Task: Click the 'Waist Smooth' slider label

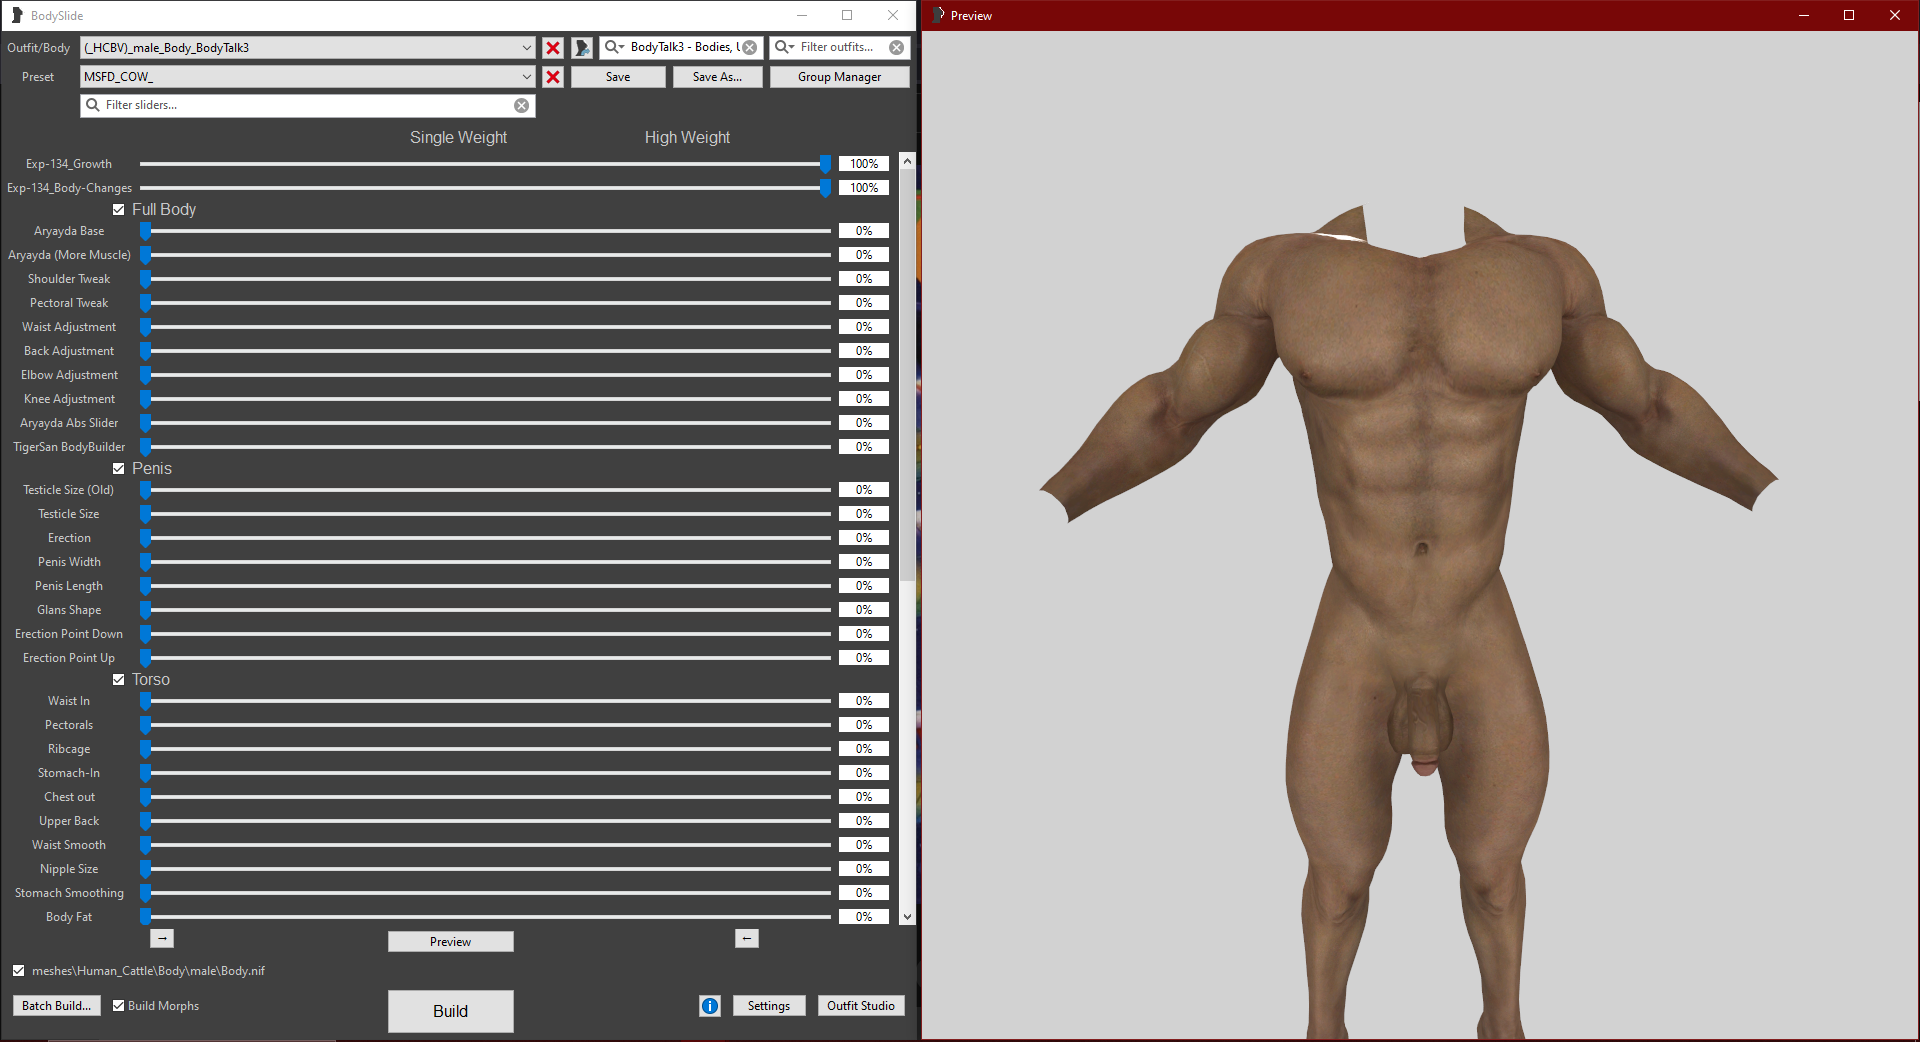Action: click(69, 845)
